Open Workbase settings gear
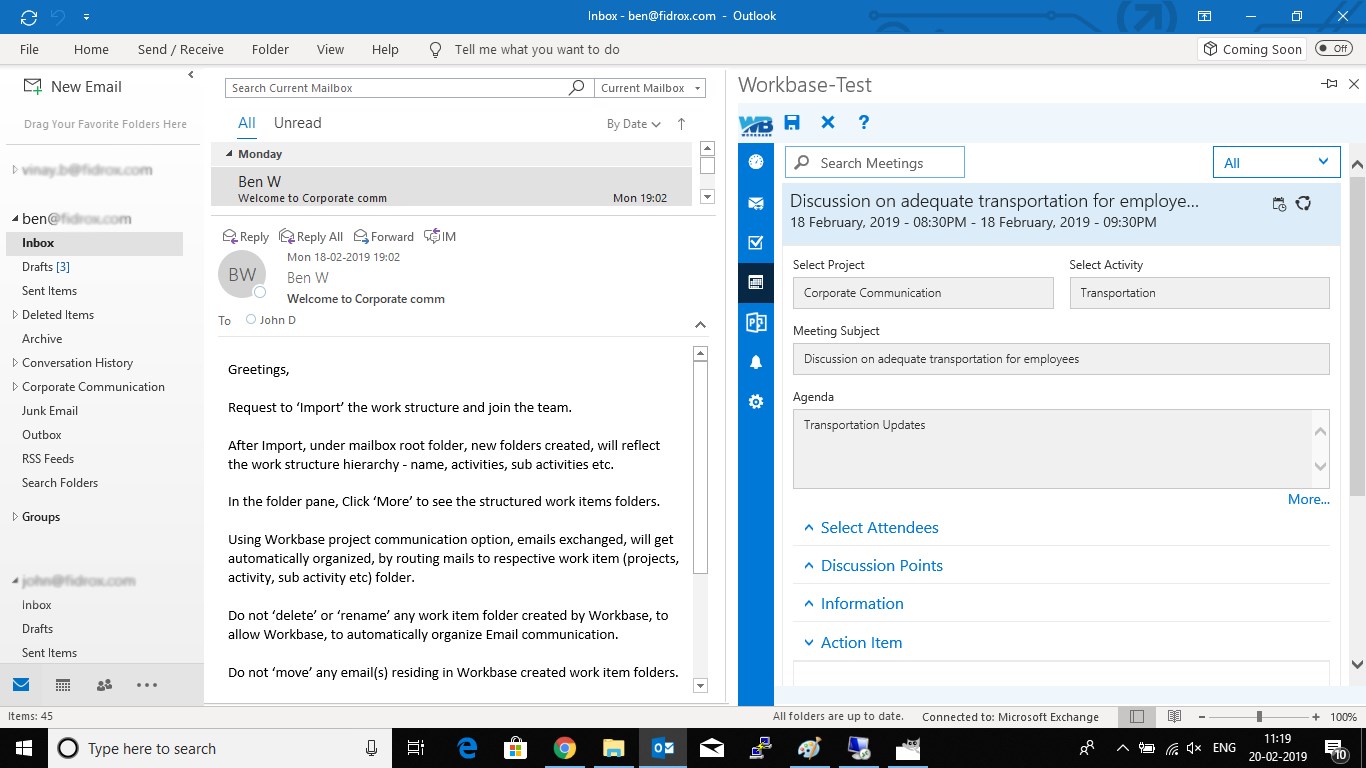This screenshot has height=768, width=1366. [x=756, y=401]
